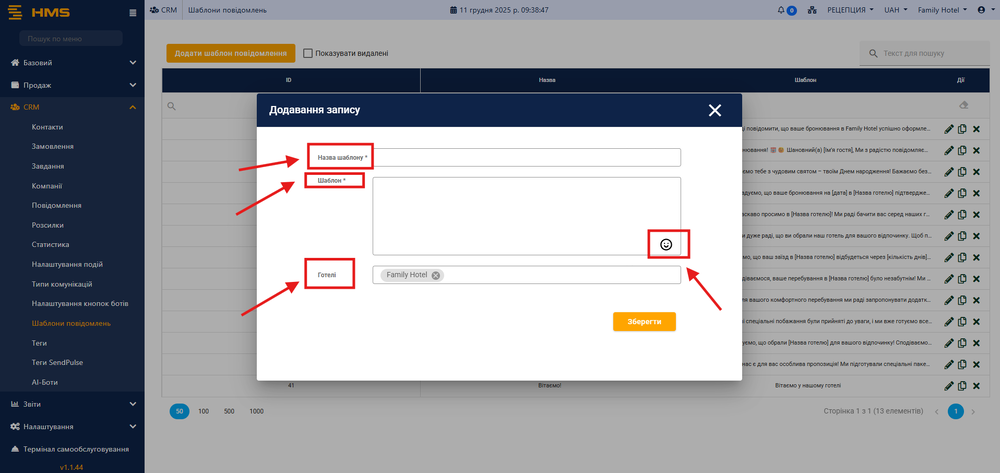Toggle the Показувати видалені checkbox
Screen dimensions: 1000x473
pyautogui.click(x=308, y=53)
